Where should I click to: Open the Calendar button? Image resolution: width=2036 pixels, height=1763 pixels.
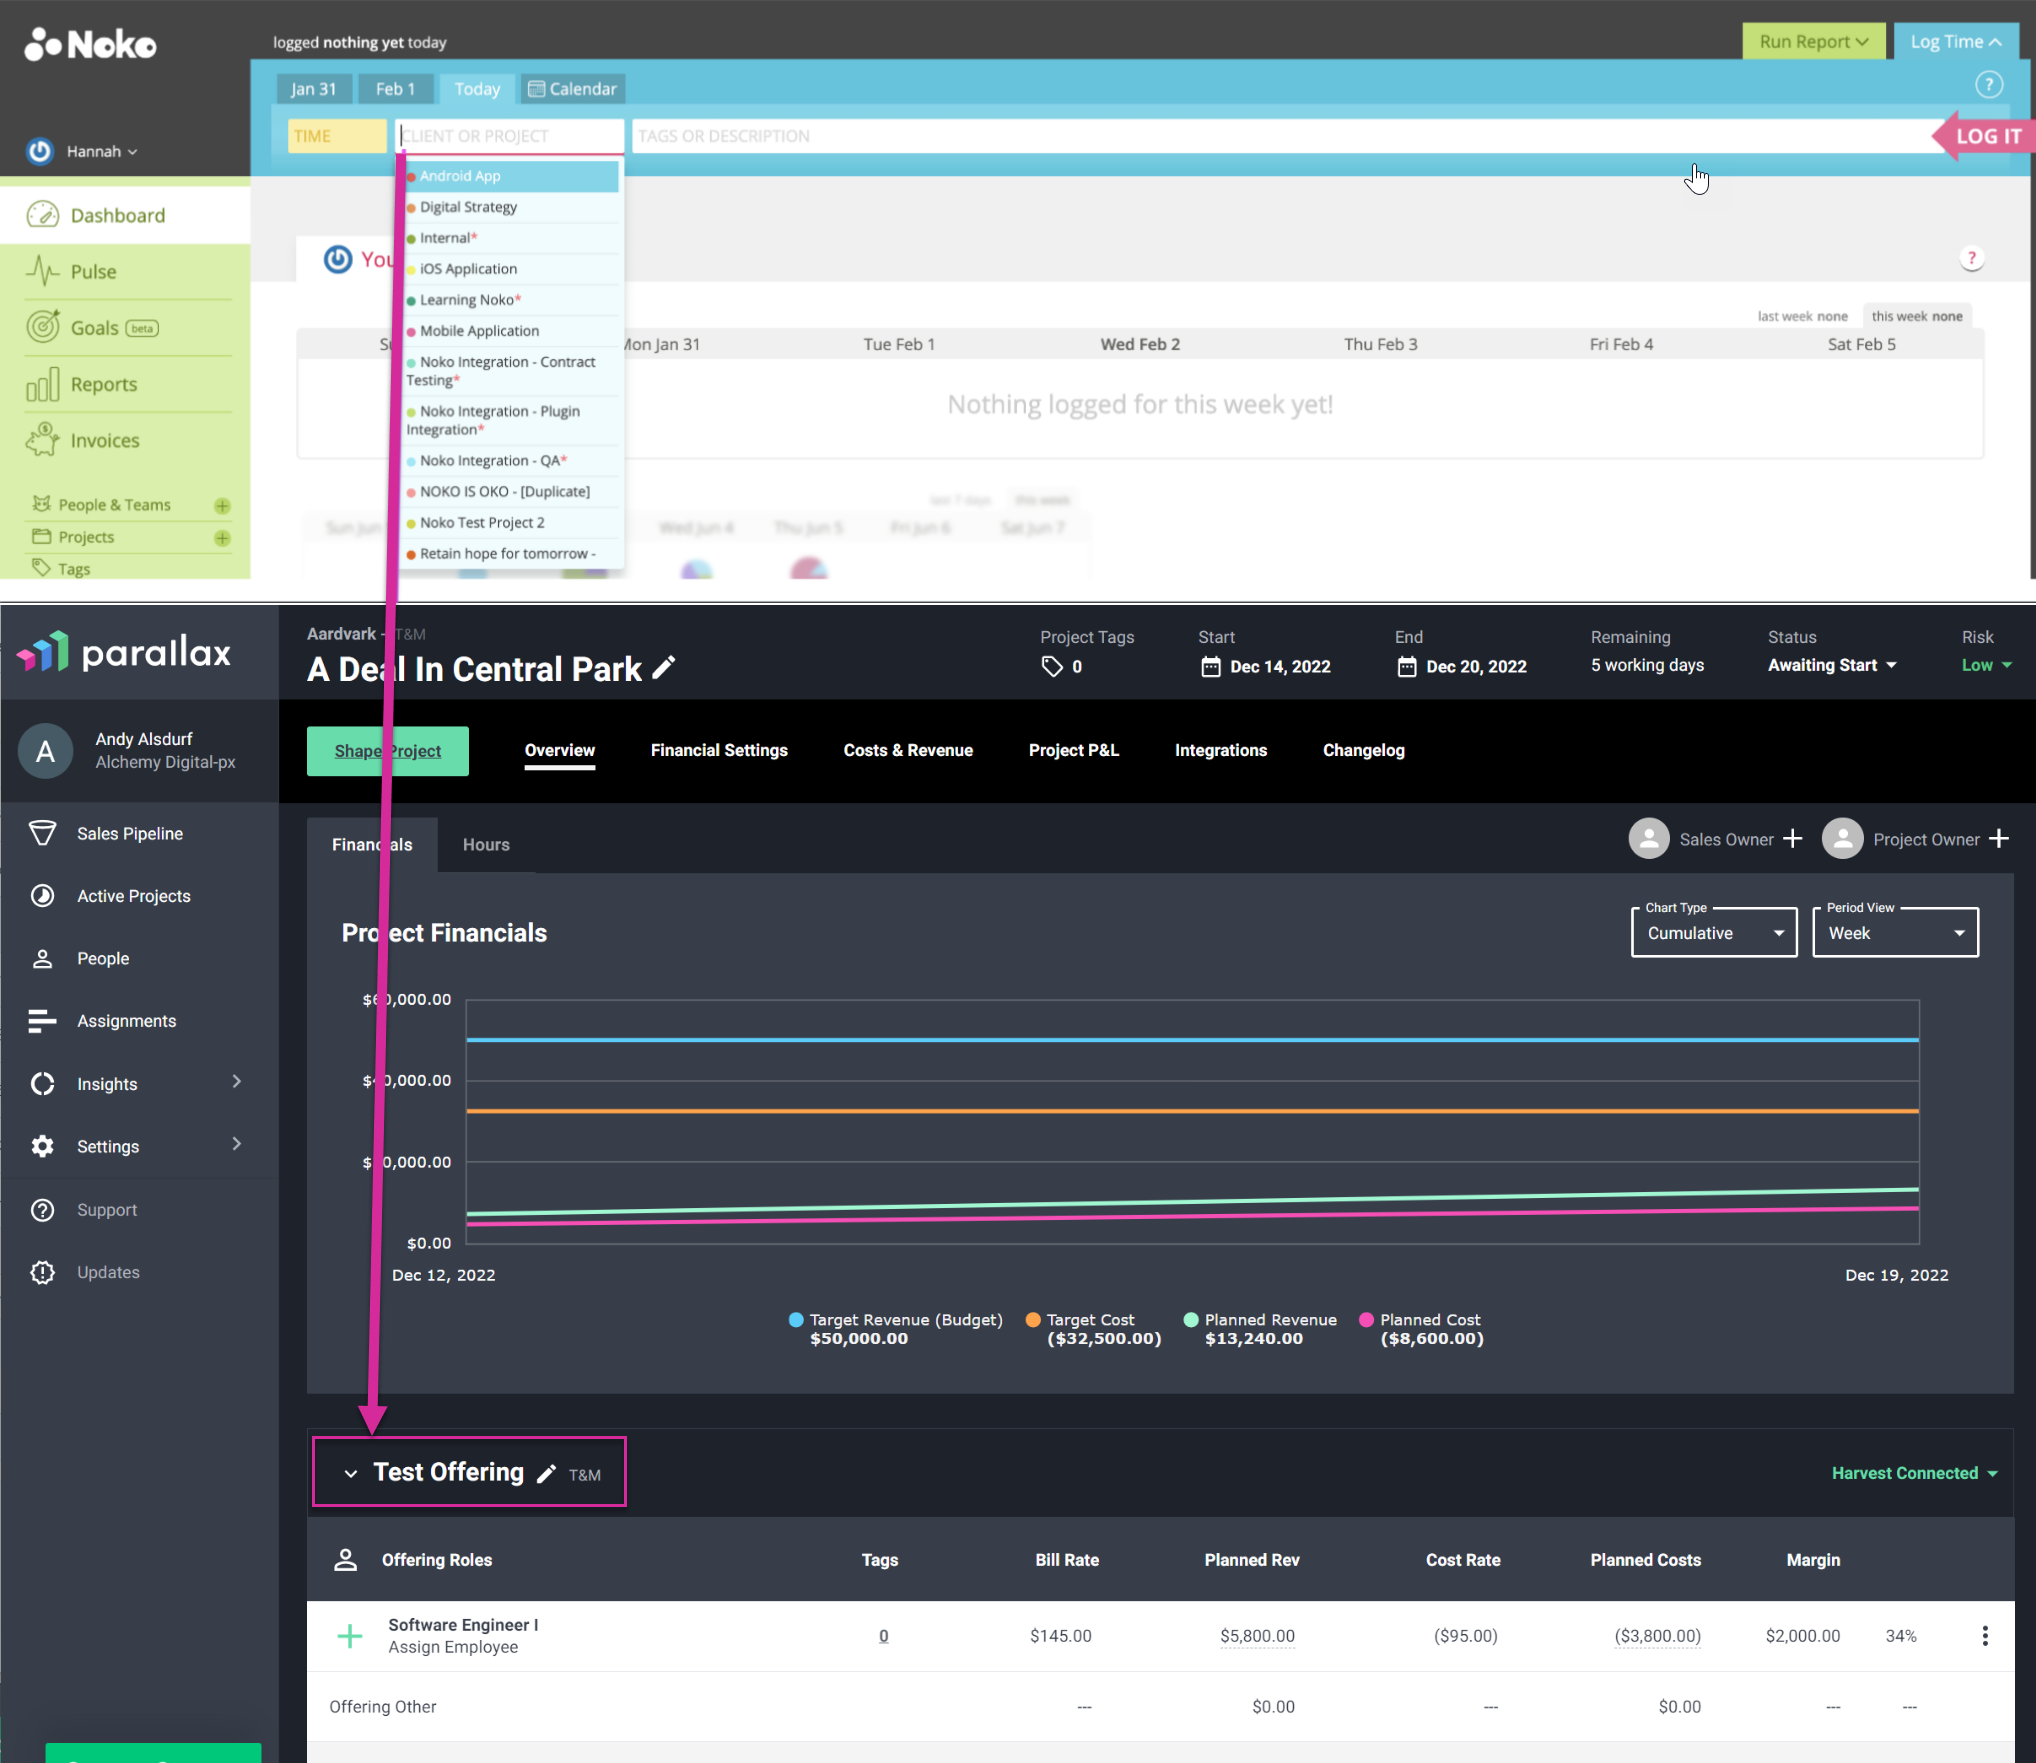[x=572, y=89]
